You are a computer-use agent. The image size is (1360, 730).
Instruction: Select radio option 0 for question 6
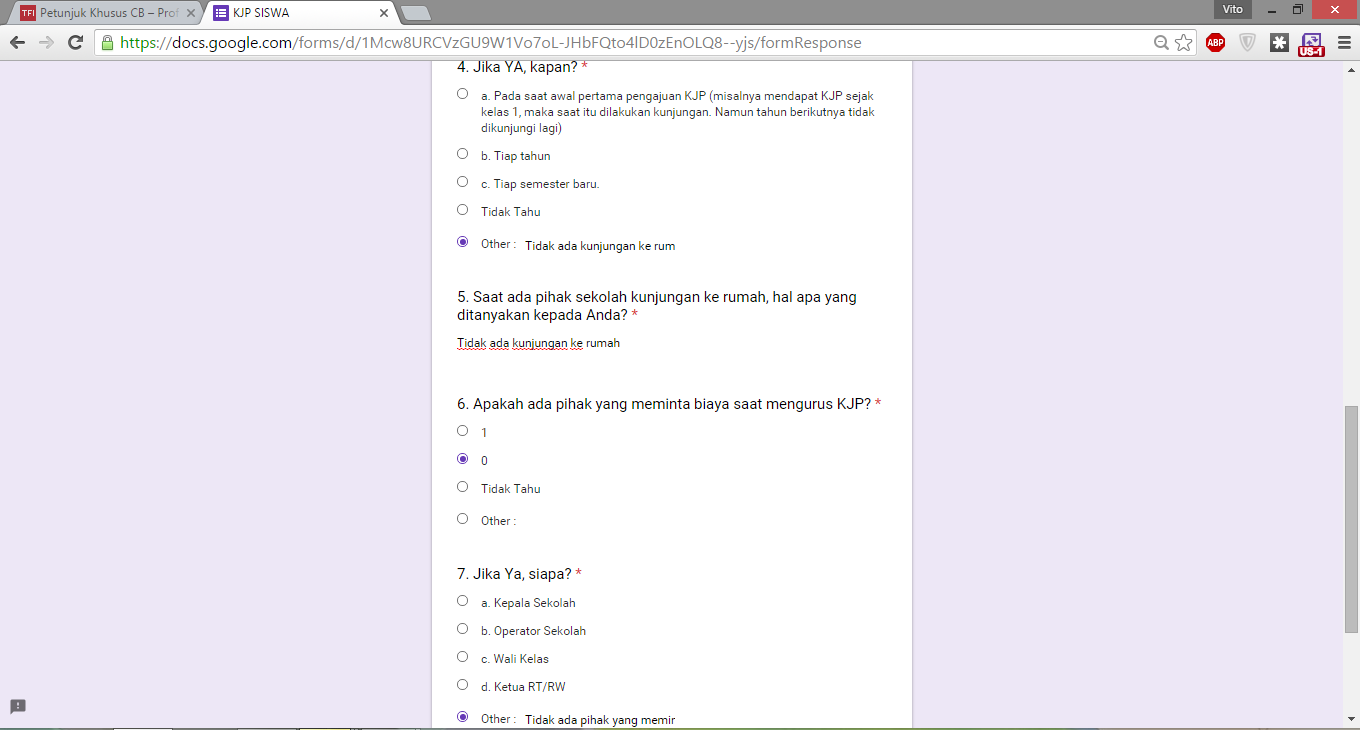tap(462, 459)
